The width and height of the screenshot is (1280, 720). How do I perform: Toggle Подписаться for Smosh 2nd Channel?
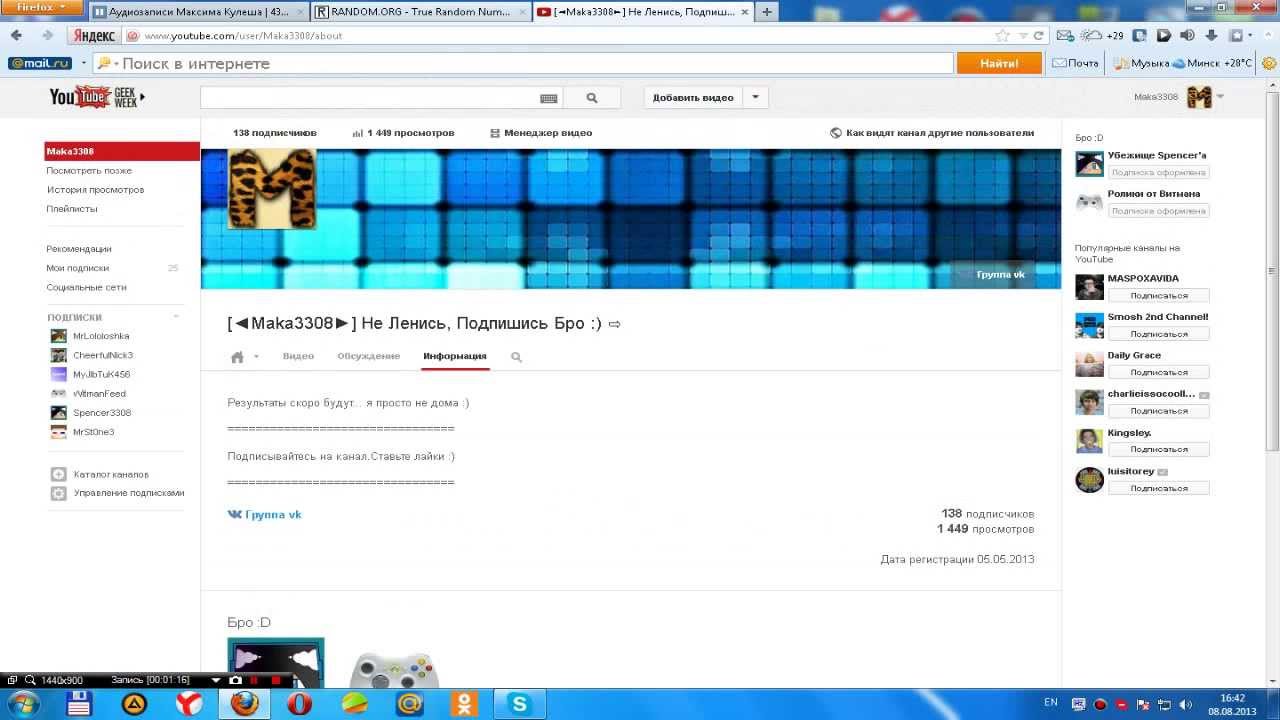point(1158,334)
